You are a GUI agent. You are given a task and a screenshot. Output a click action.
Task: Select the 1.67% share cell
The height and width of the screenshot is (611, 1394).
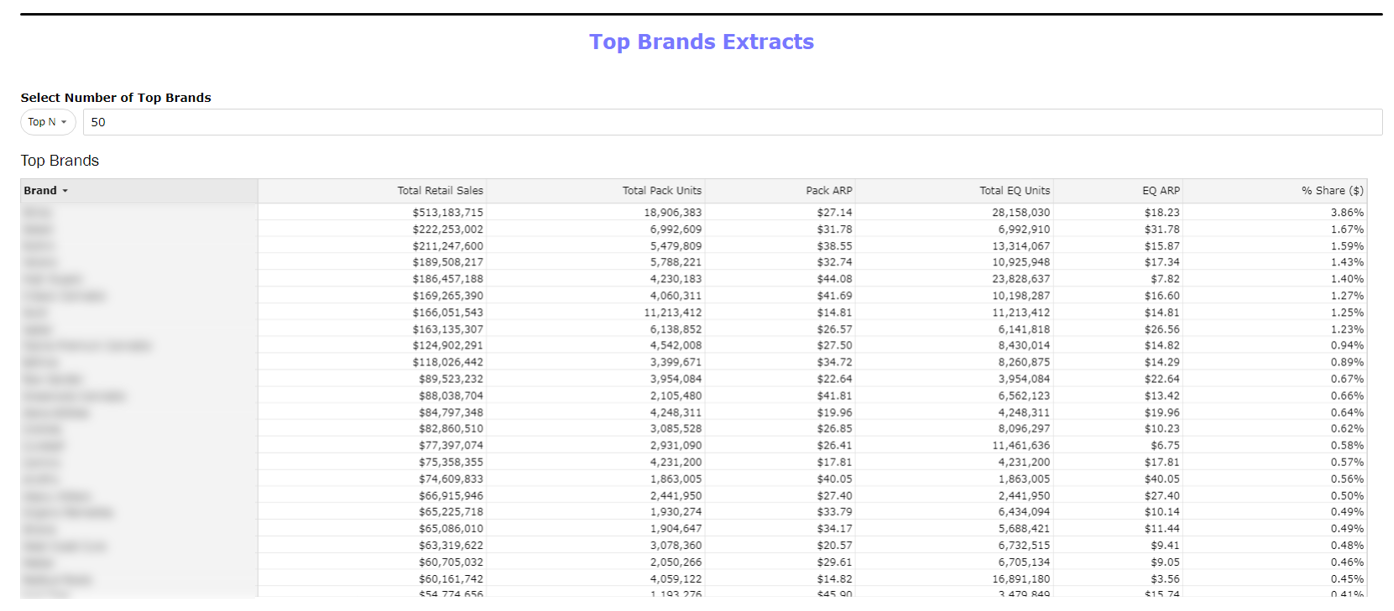1347,230
